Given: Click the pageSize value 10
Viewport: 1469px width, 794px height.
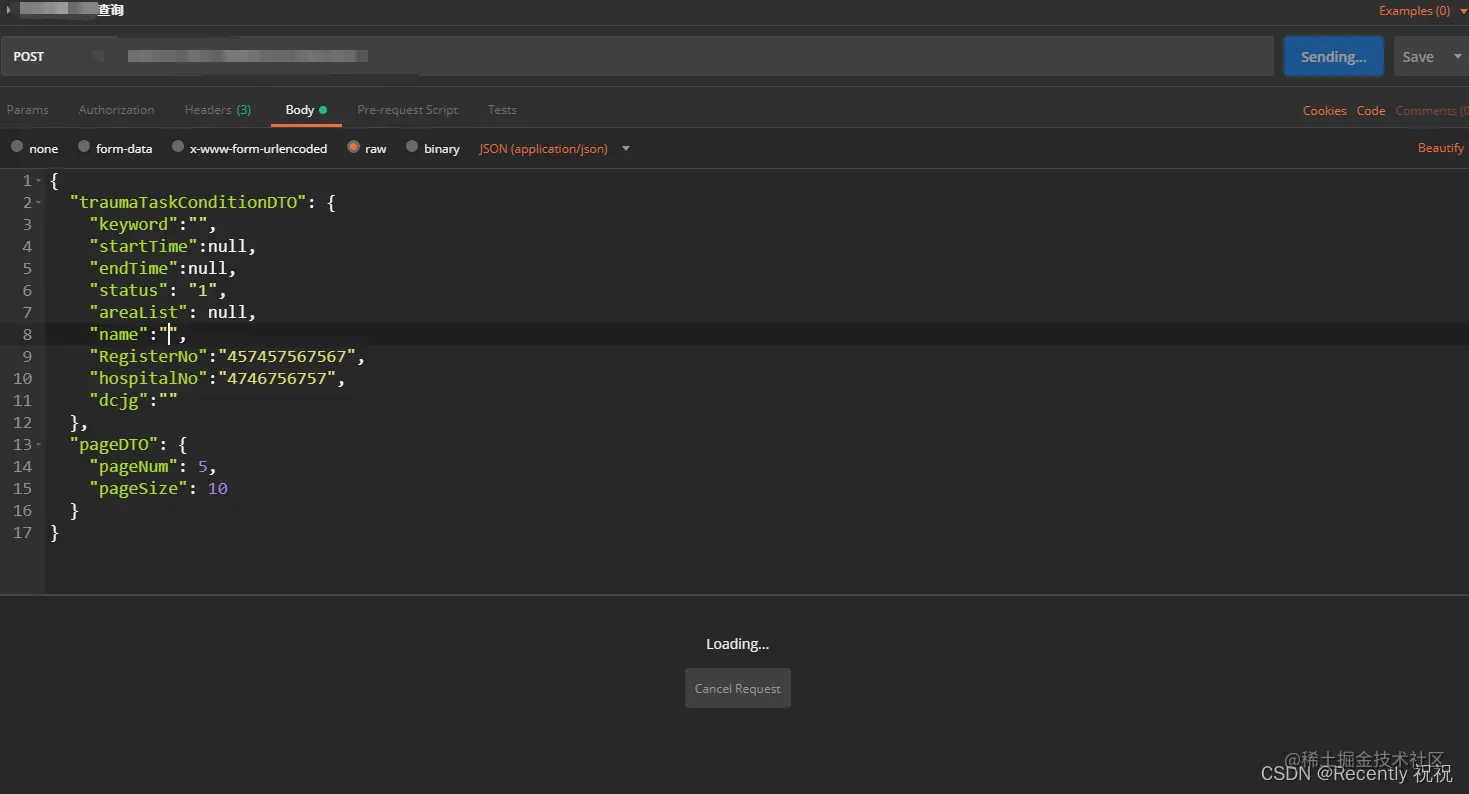Looking at the screenshot, I should pos(218,488).
